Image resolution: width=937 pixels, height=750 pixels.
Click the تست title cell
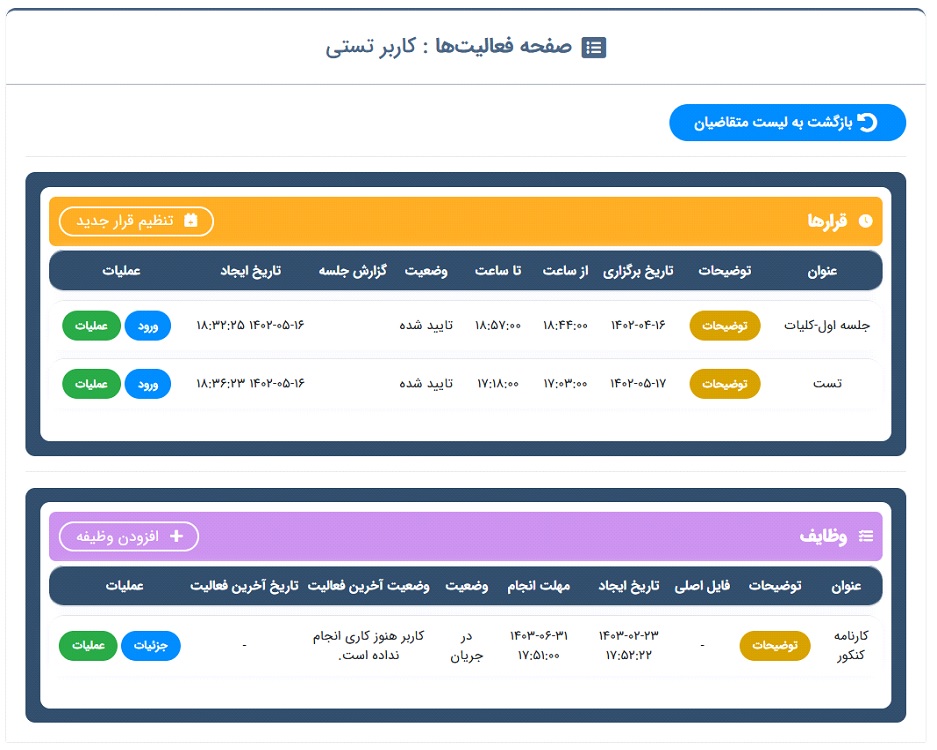pyautogui.click(x=827, y=384)
